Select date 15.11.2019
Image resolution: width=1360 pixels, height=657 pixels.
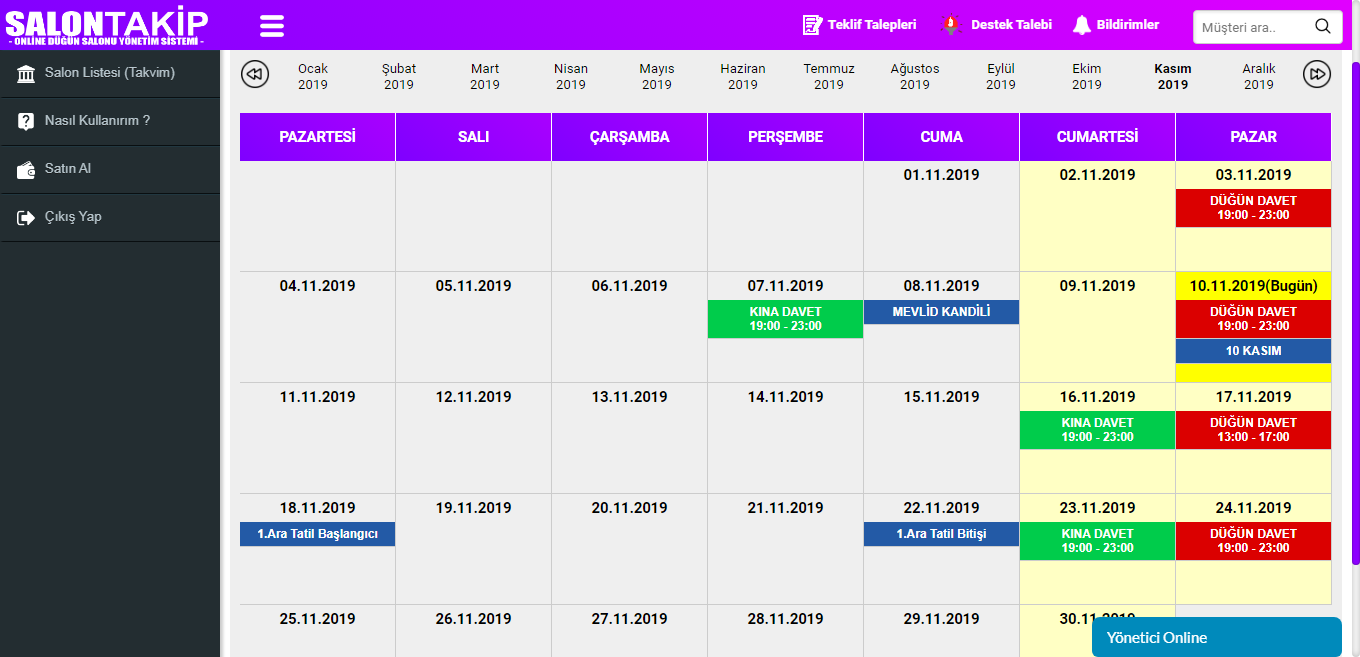pyautogui.click(x=941, y=397)
